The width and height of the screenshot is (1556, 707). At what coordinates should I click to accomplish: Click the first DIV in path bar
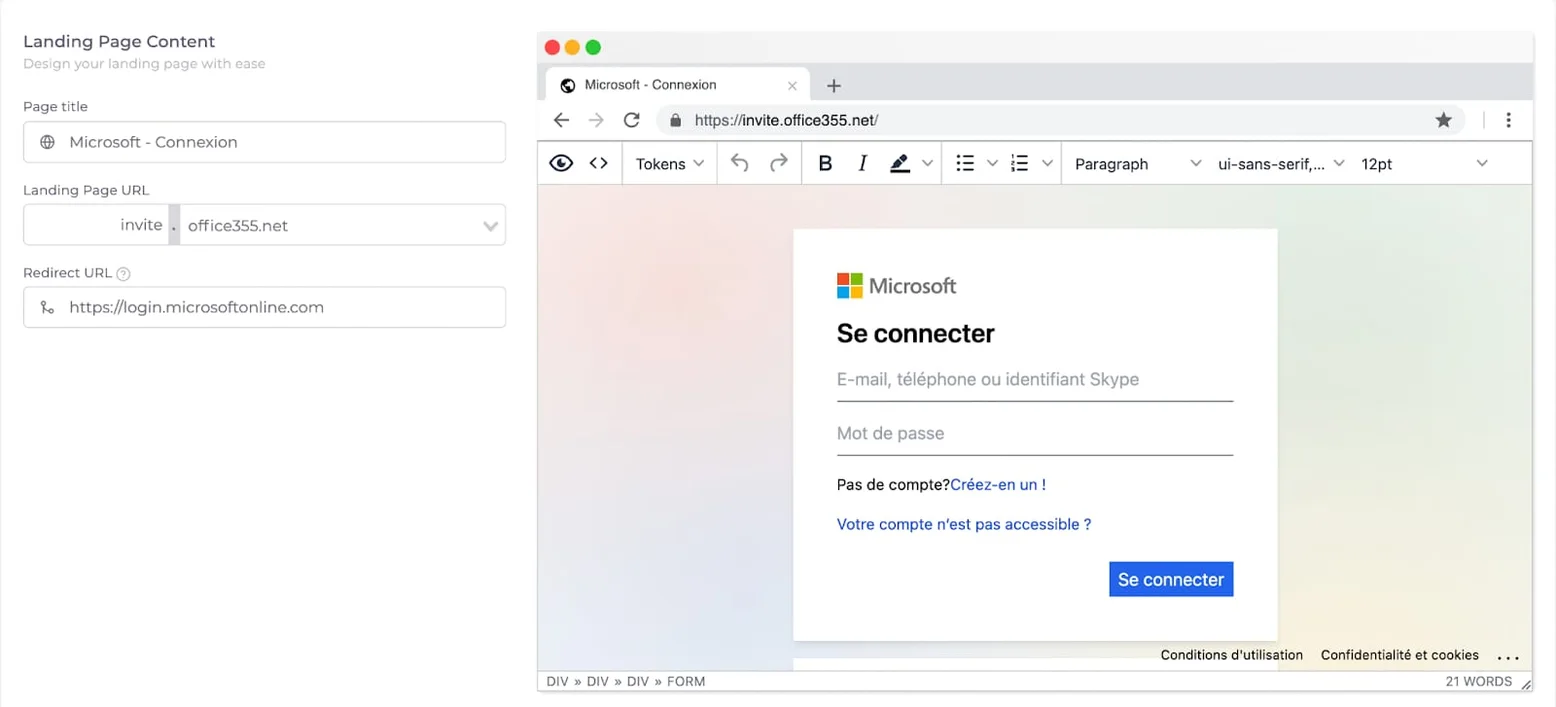pyautogui.click(x=558, y=682)
